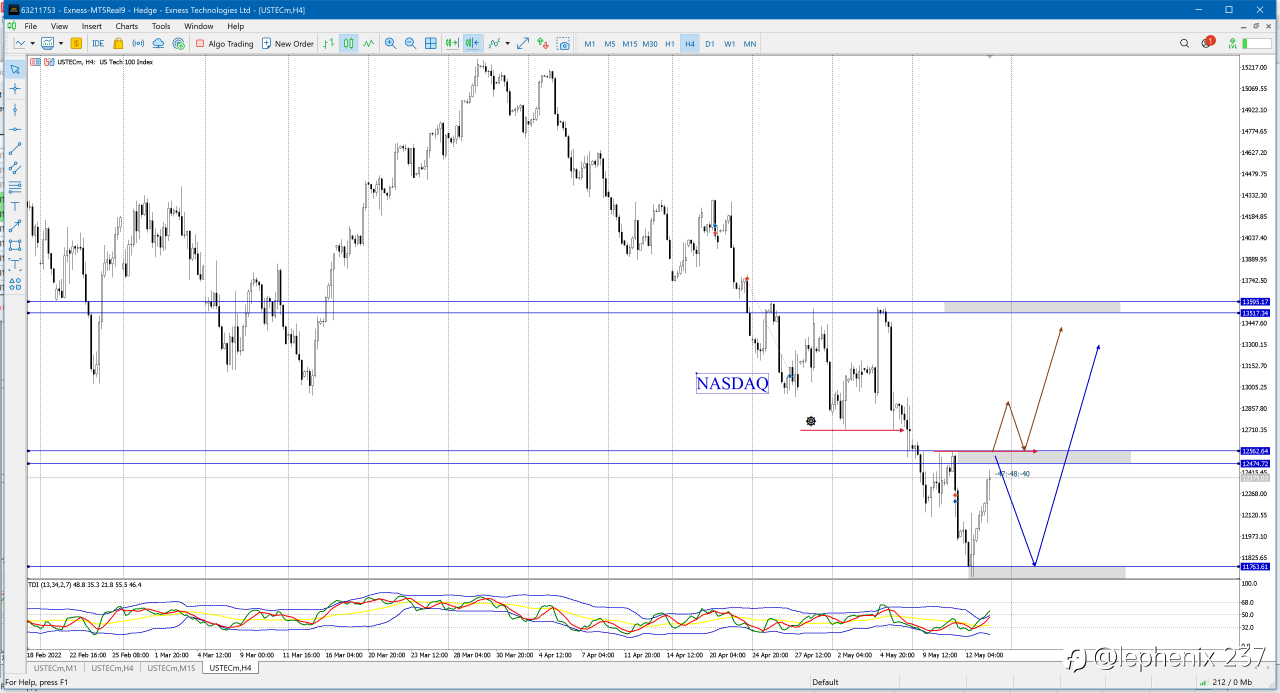Select the rectangle shape tool

(15, 244)
